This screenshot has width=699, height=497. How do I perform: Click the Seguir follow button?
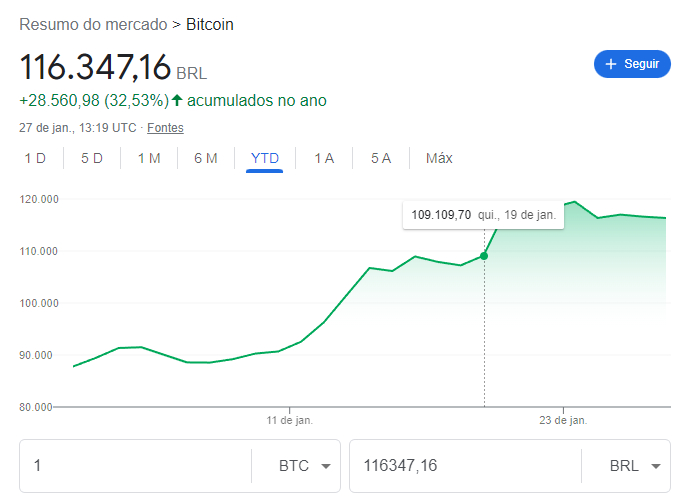point(632,64)
